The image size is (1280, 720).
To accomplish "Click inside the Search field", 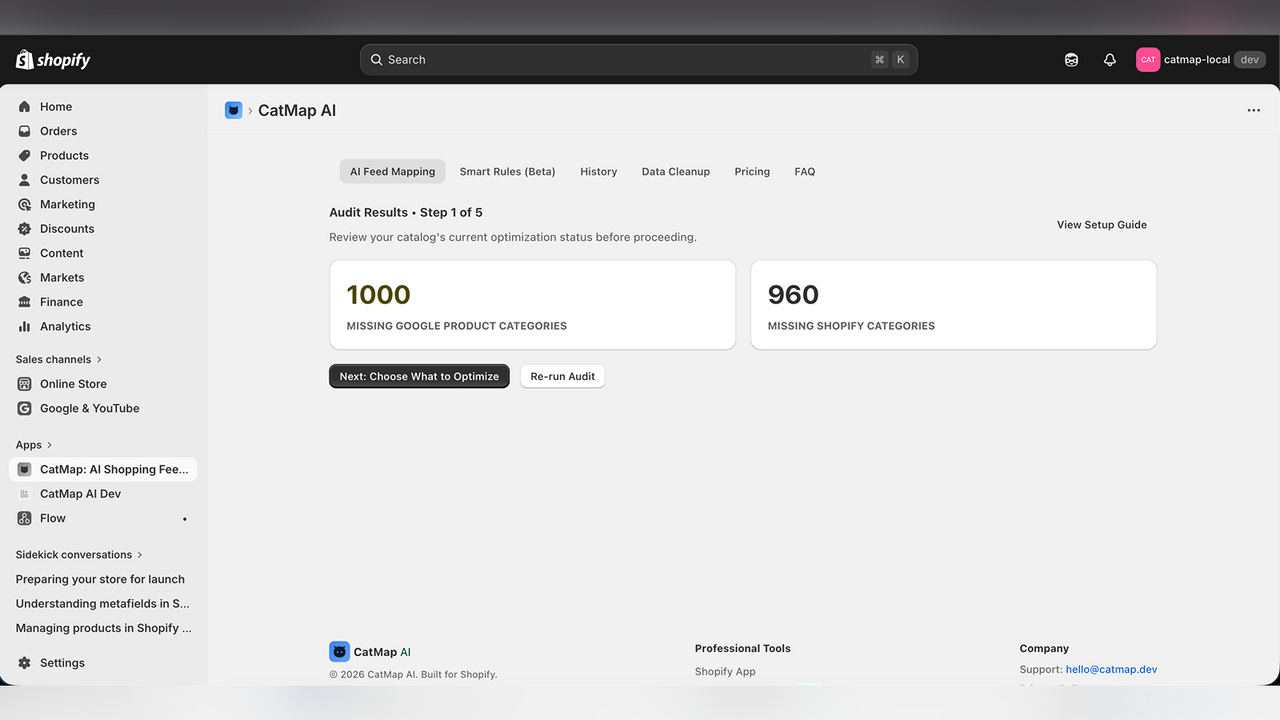I will [639, 60].
